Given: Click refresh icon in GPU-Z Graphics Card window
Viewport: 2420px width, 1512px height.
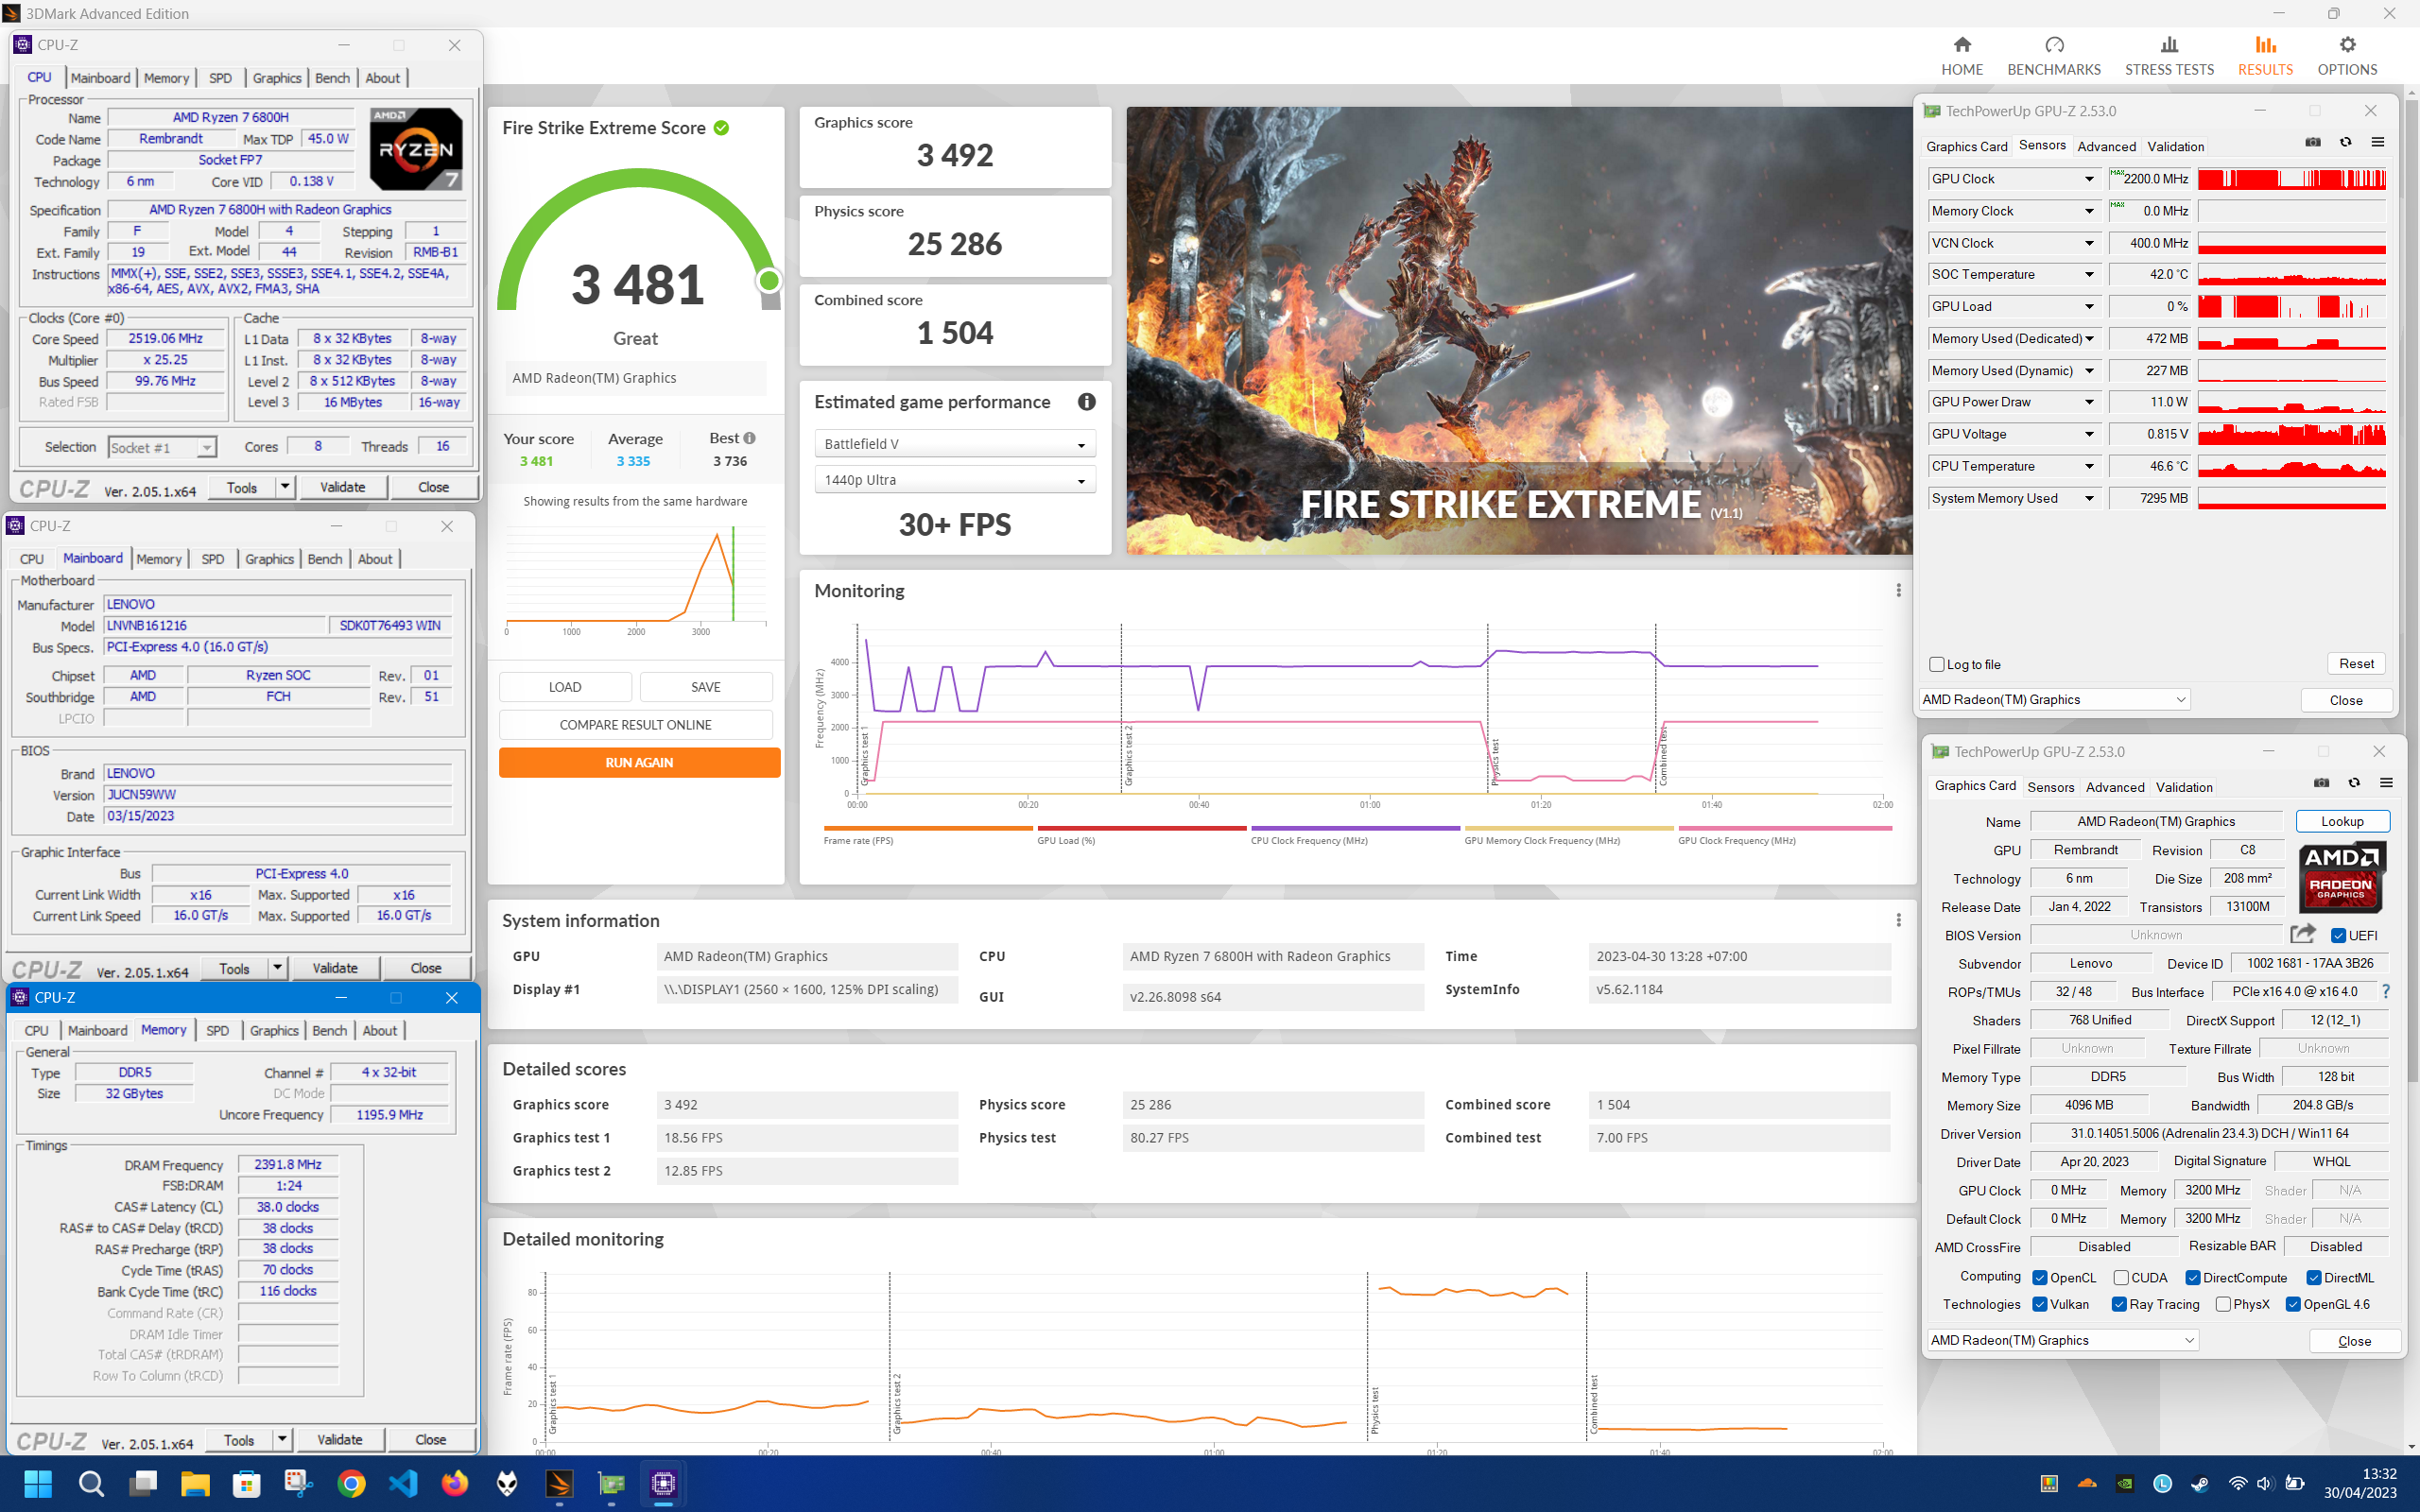Looking at the screenshot, I should tap(2354, 782).
